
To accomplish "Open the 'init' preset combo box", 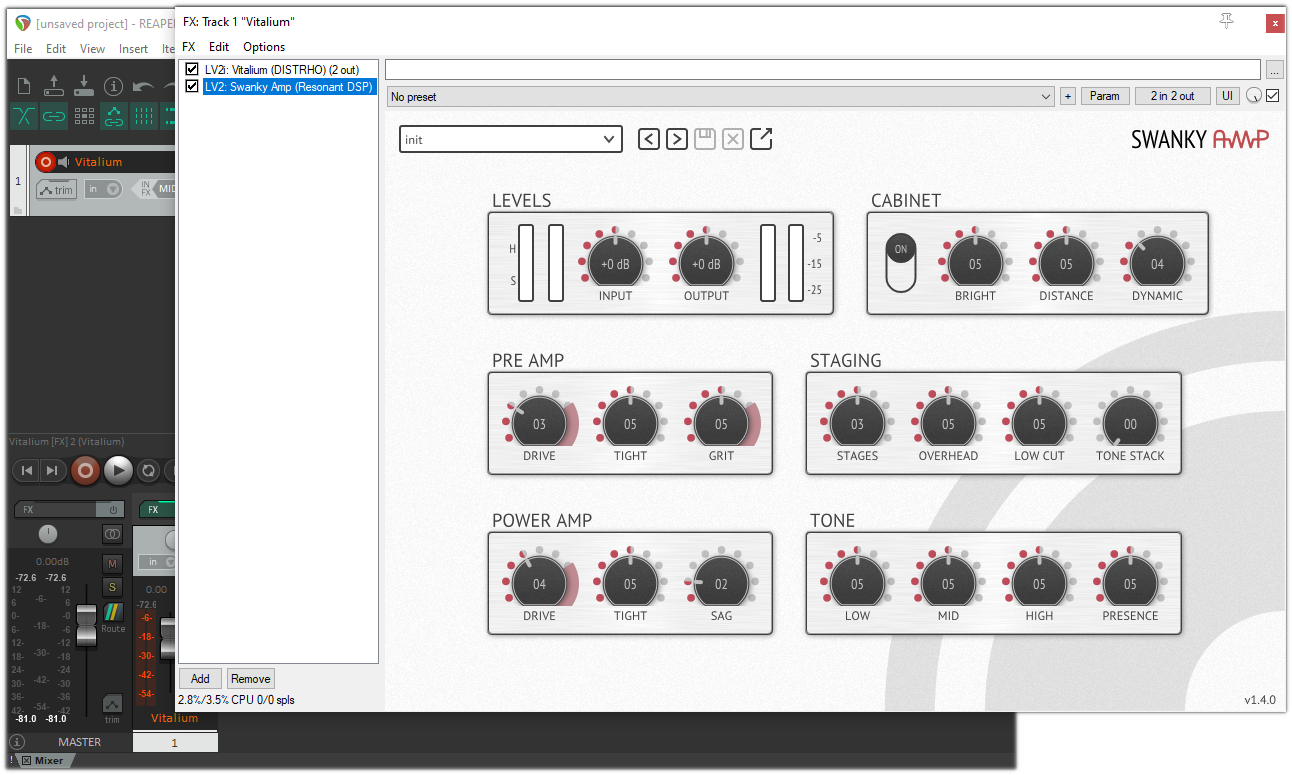I will pyautogui.click(x=511, y=139).
